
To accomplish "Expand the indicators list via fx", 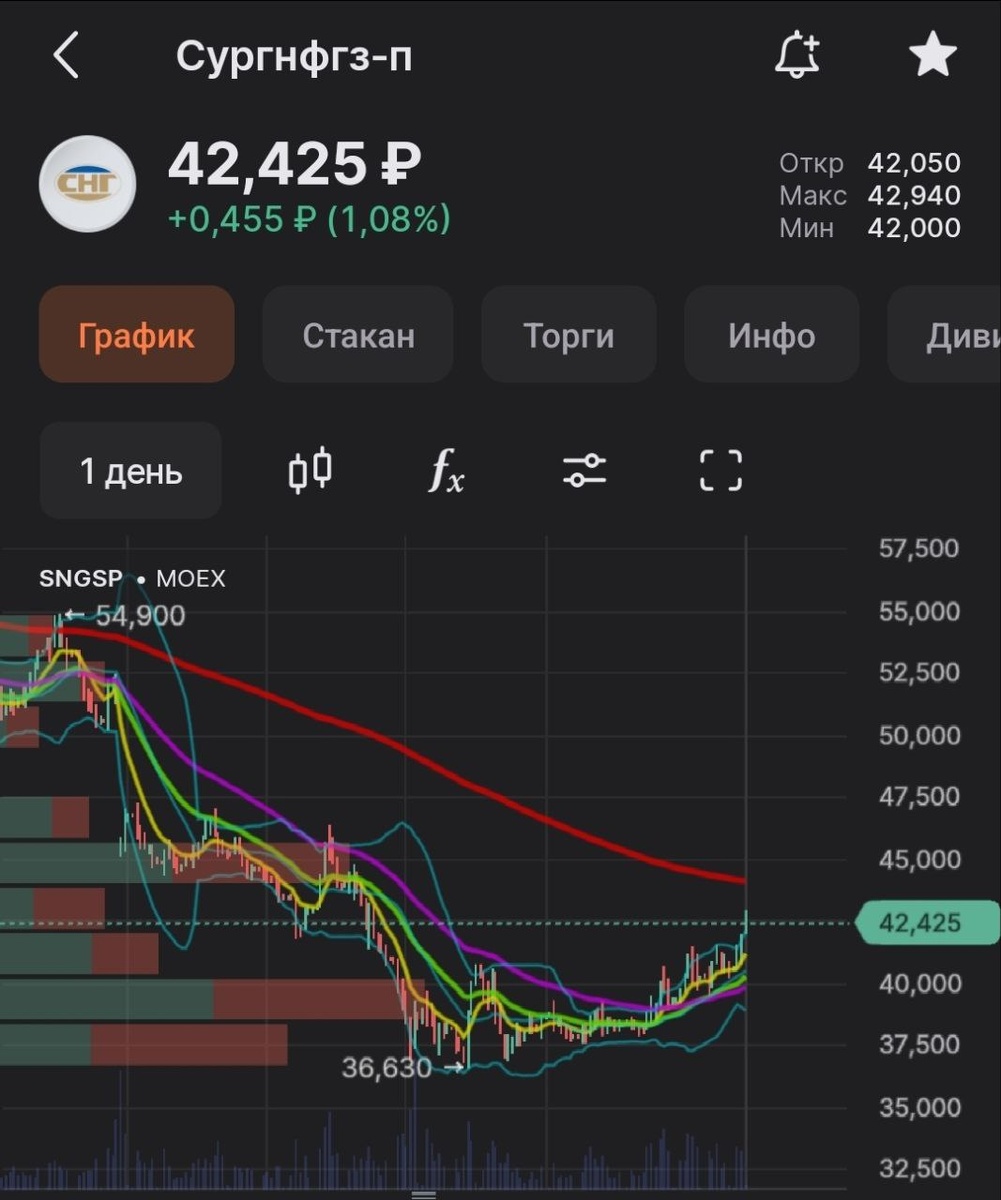I will (445, 470).
